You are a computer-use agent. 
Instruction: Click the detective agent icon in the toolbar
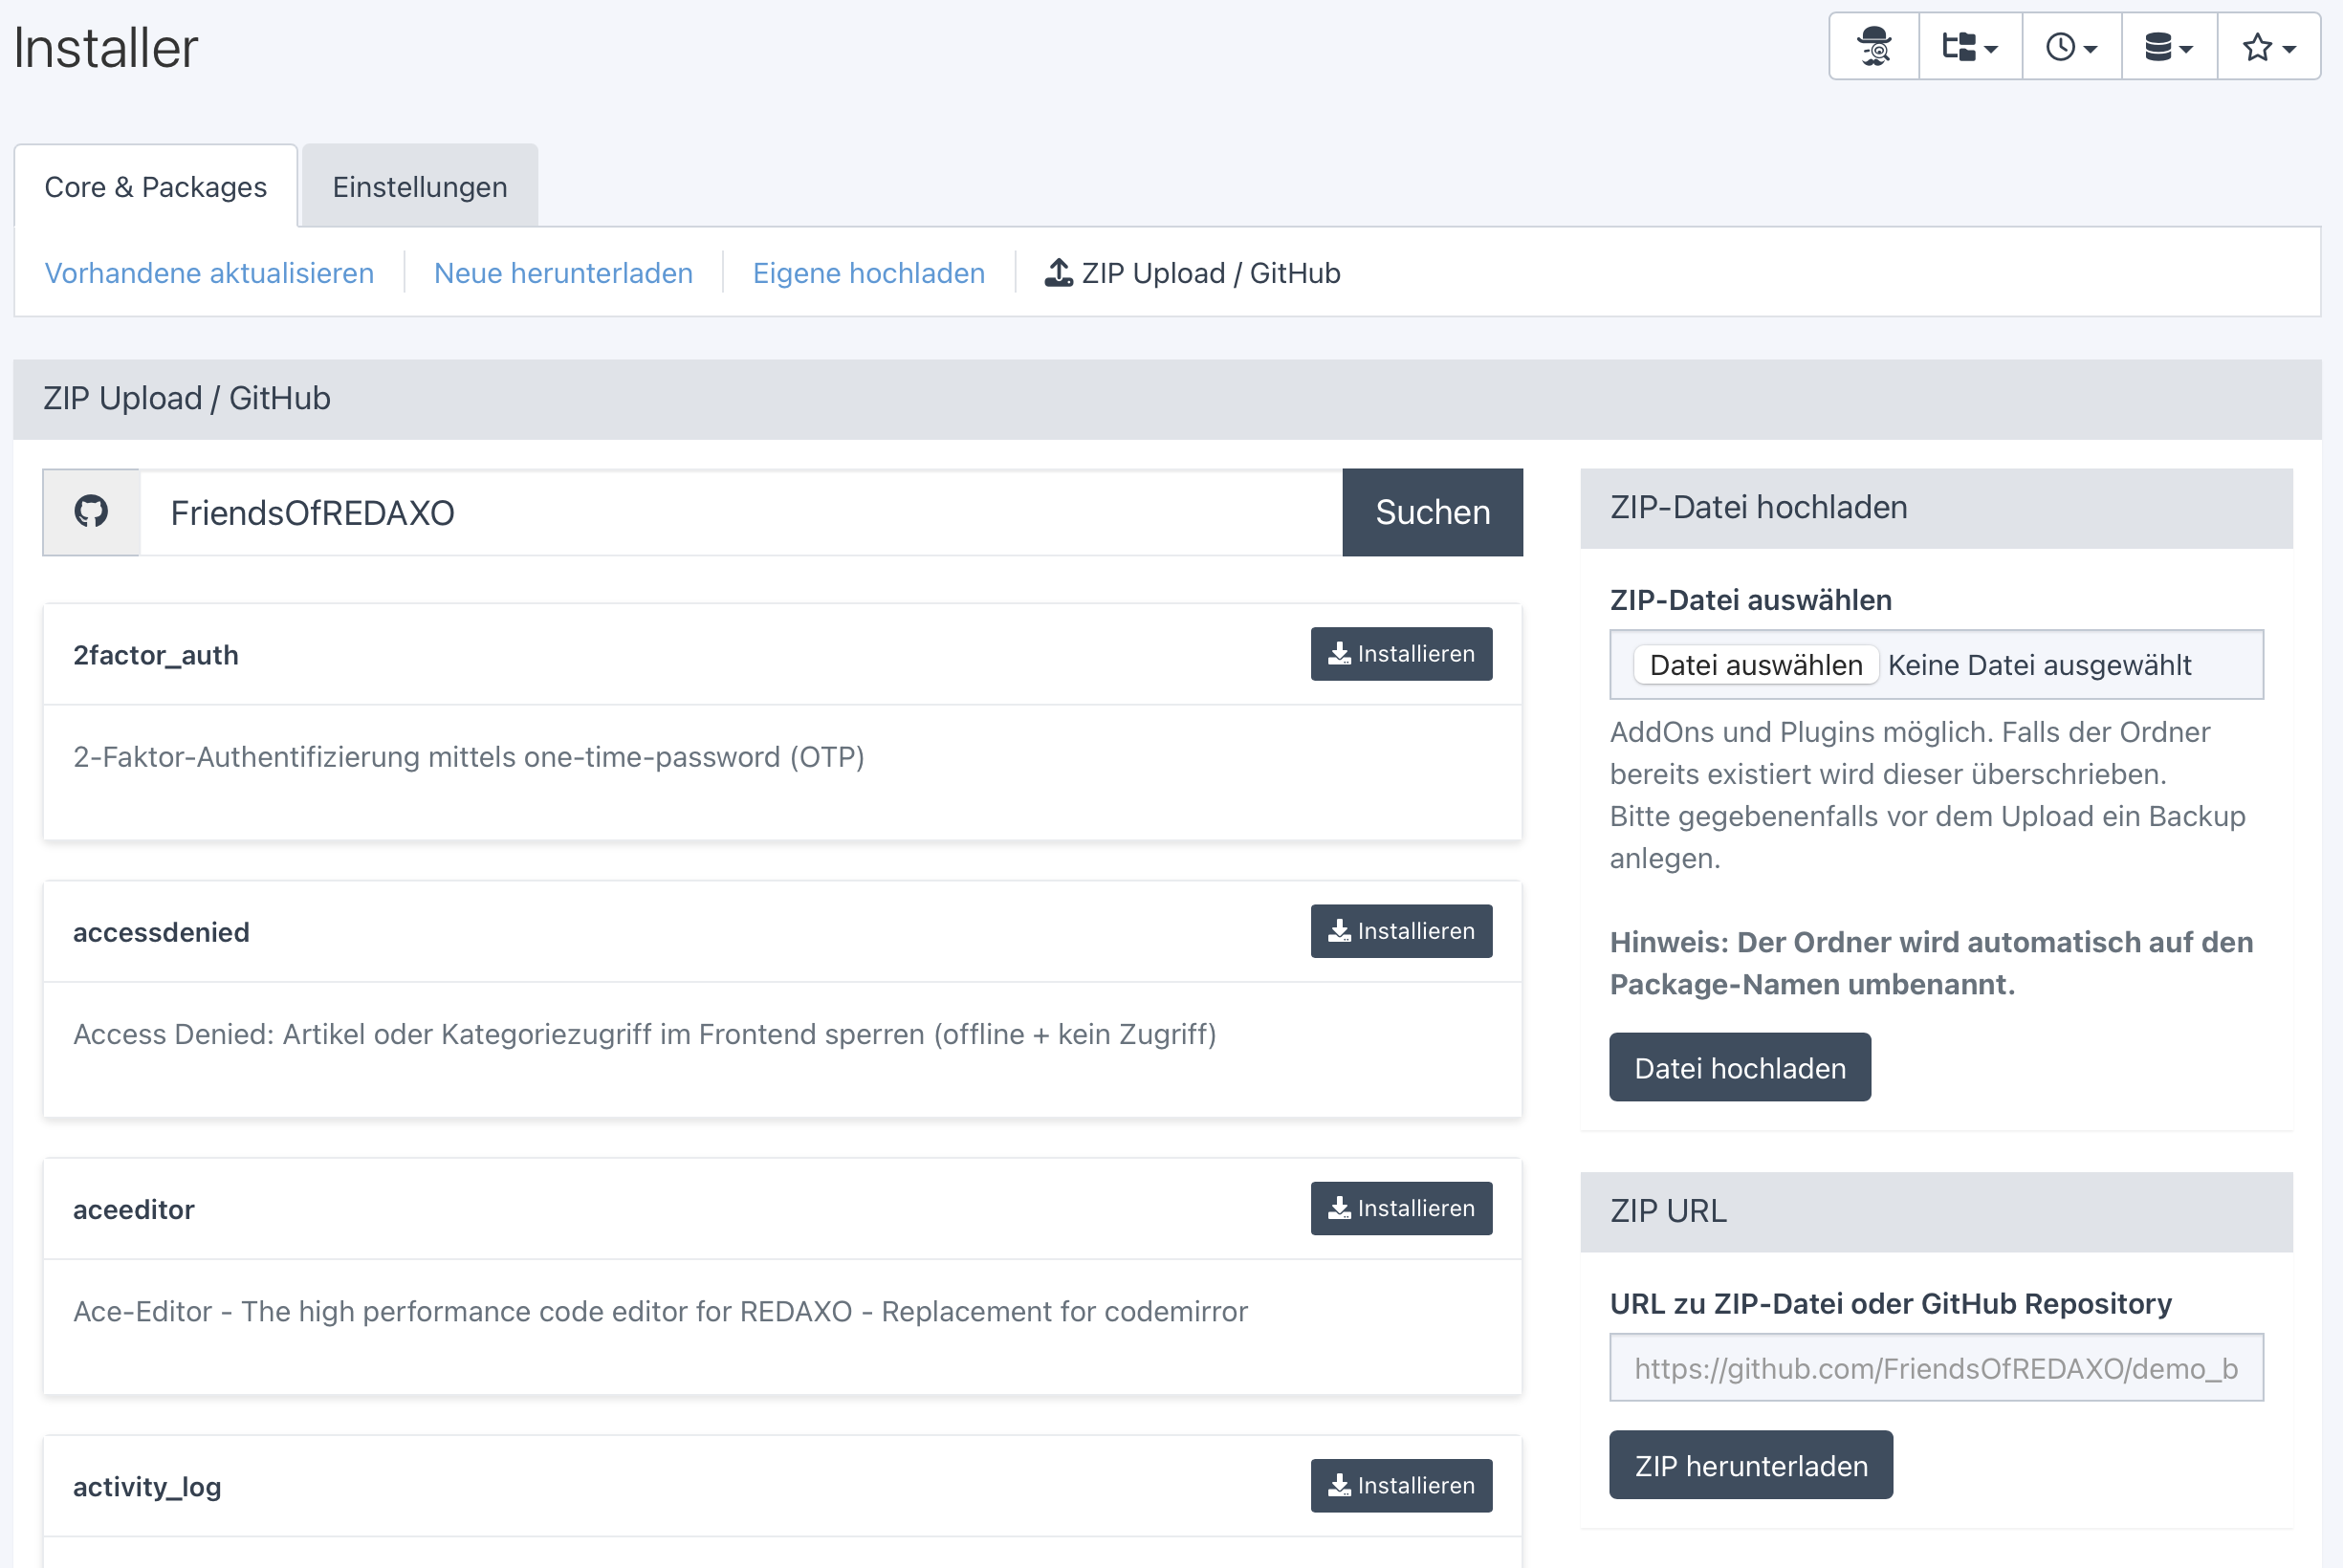point(1874,47)
